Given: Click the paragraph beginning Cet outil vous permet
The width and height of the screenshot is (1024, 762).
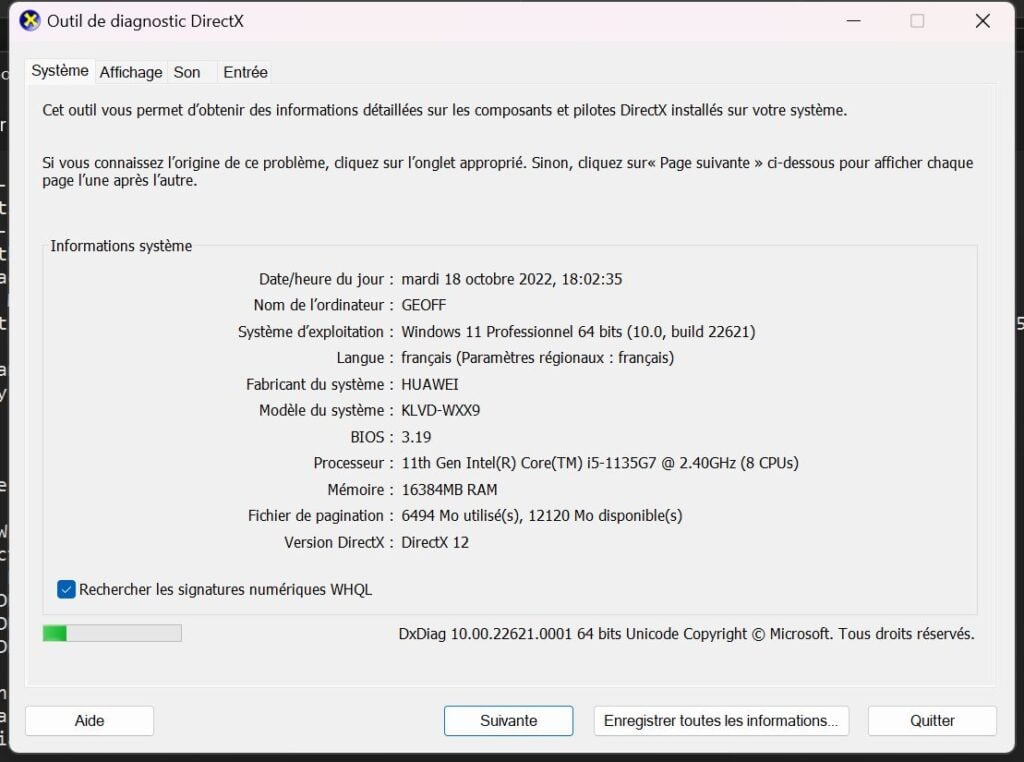Looking at the screenshot, I should click(445, 110).
